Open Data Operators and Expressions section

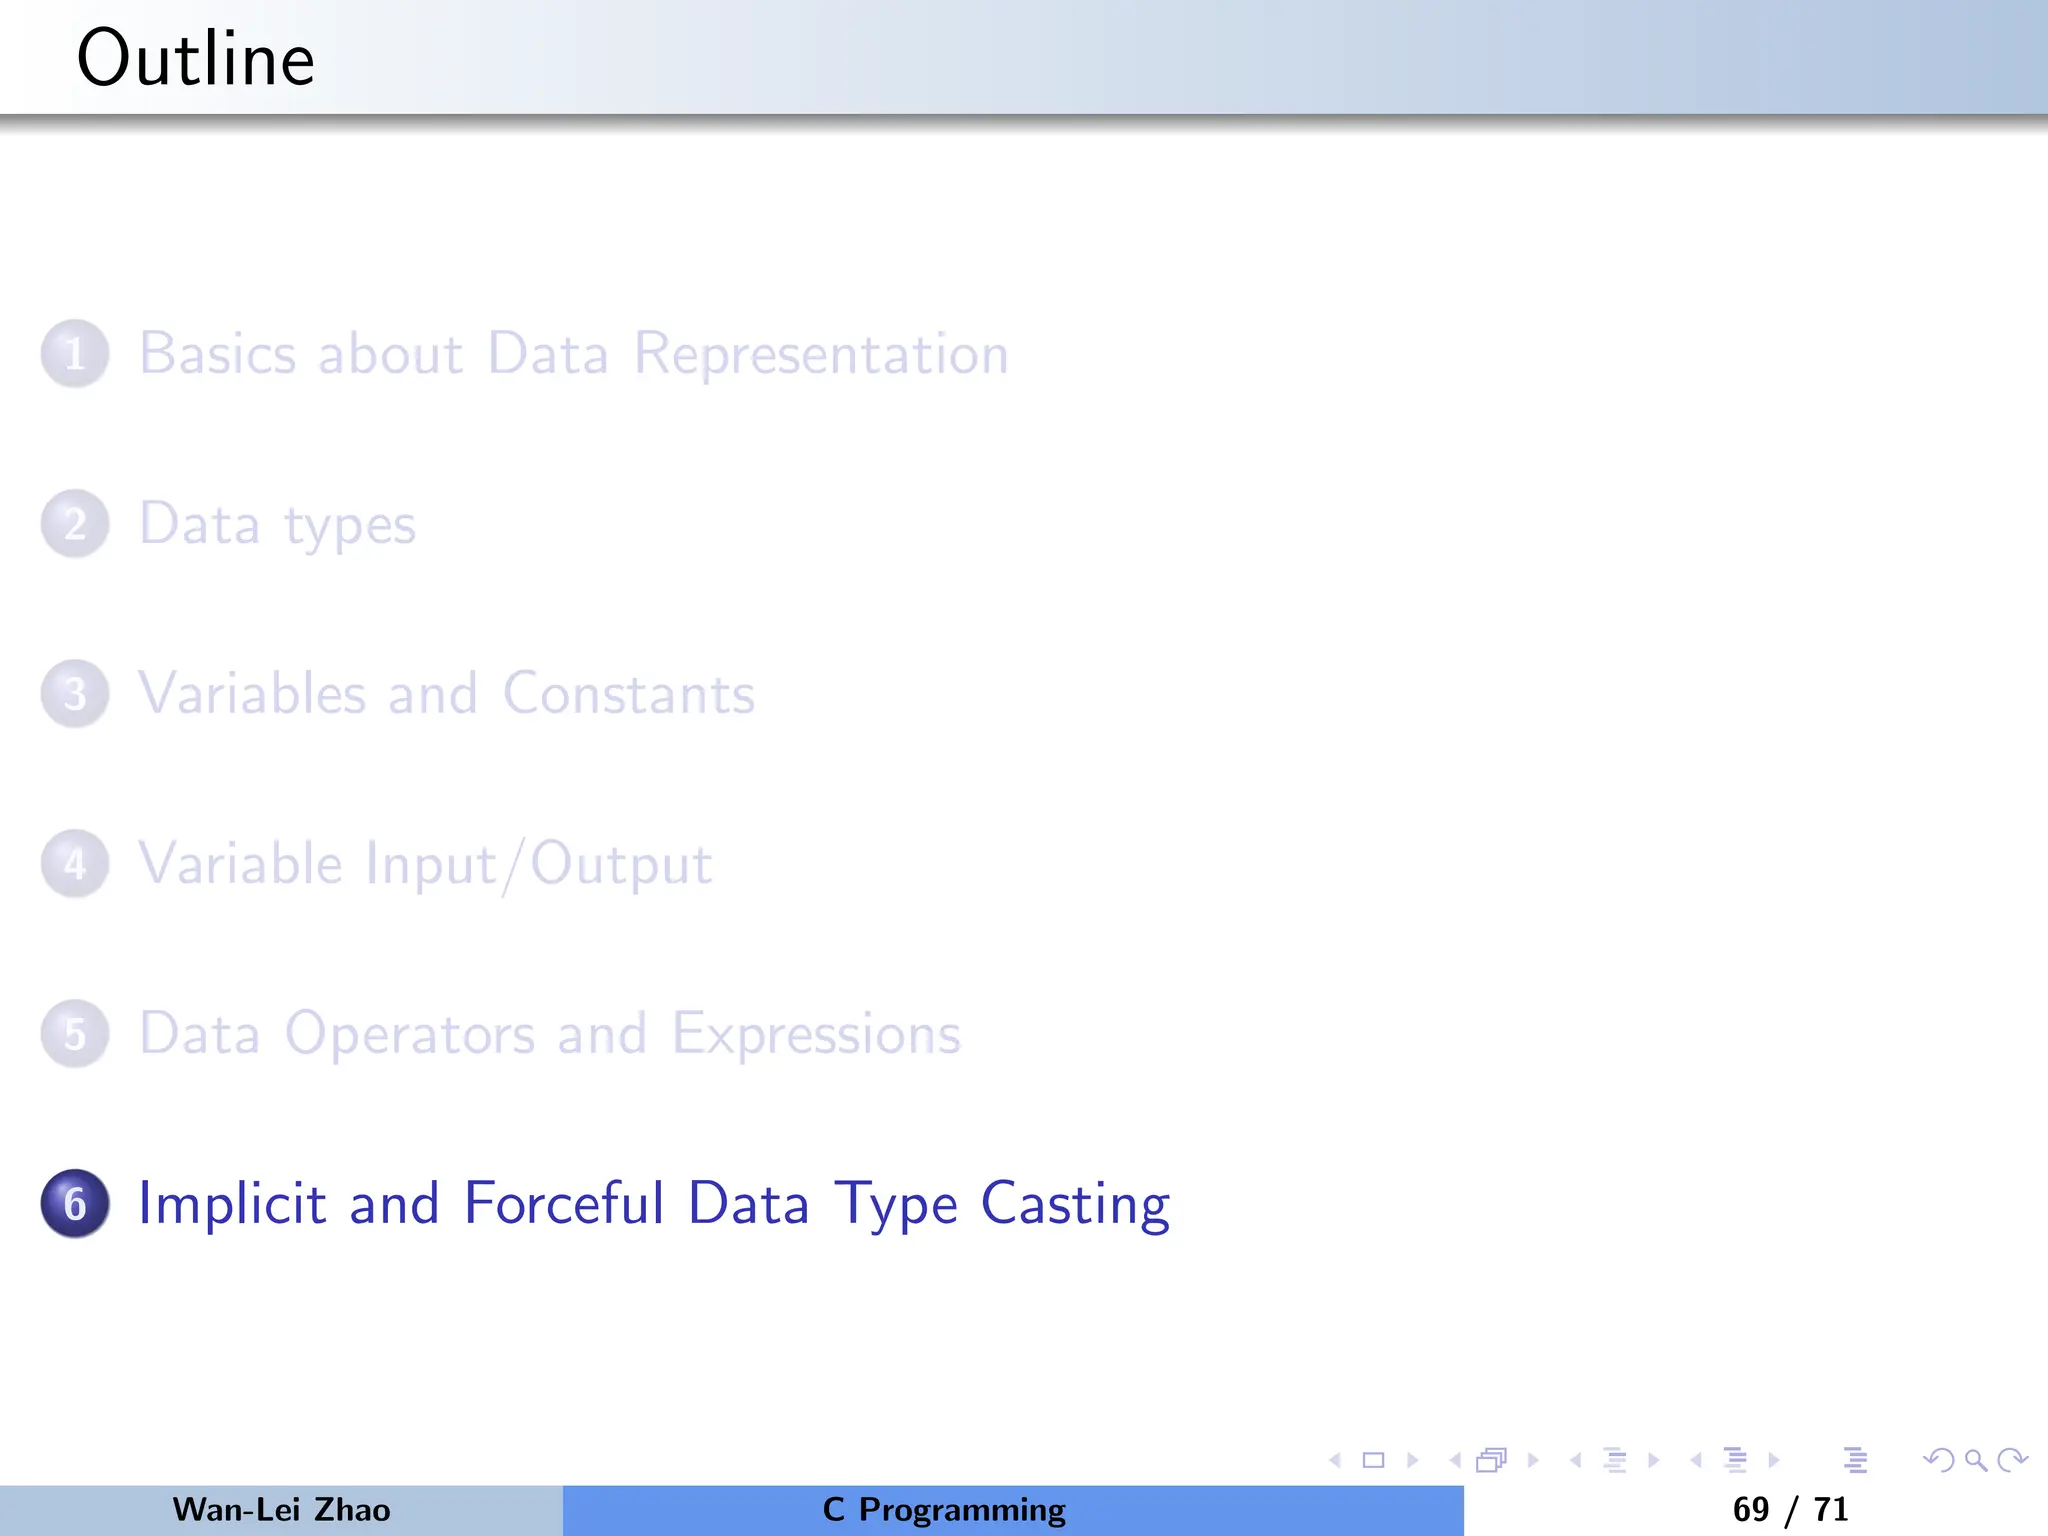click(x=550, y=1035)
